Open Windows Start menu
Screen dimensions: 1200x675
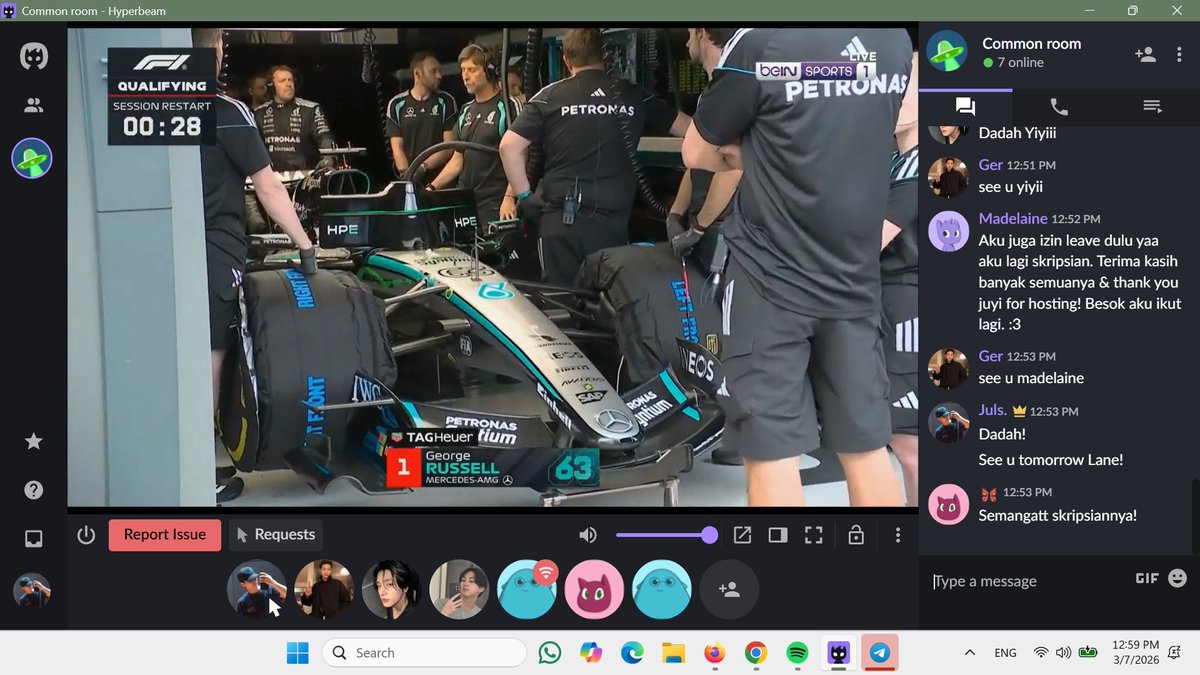pos(298,653)
